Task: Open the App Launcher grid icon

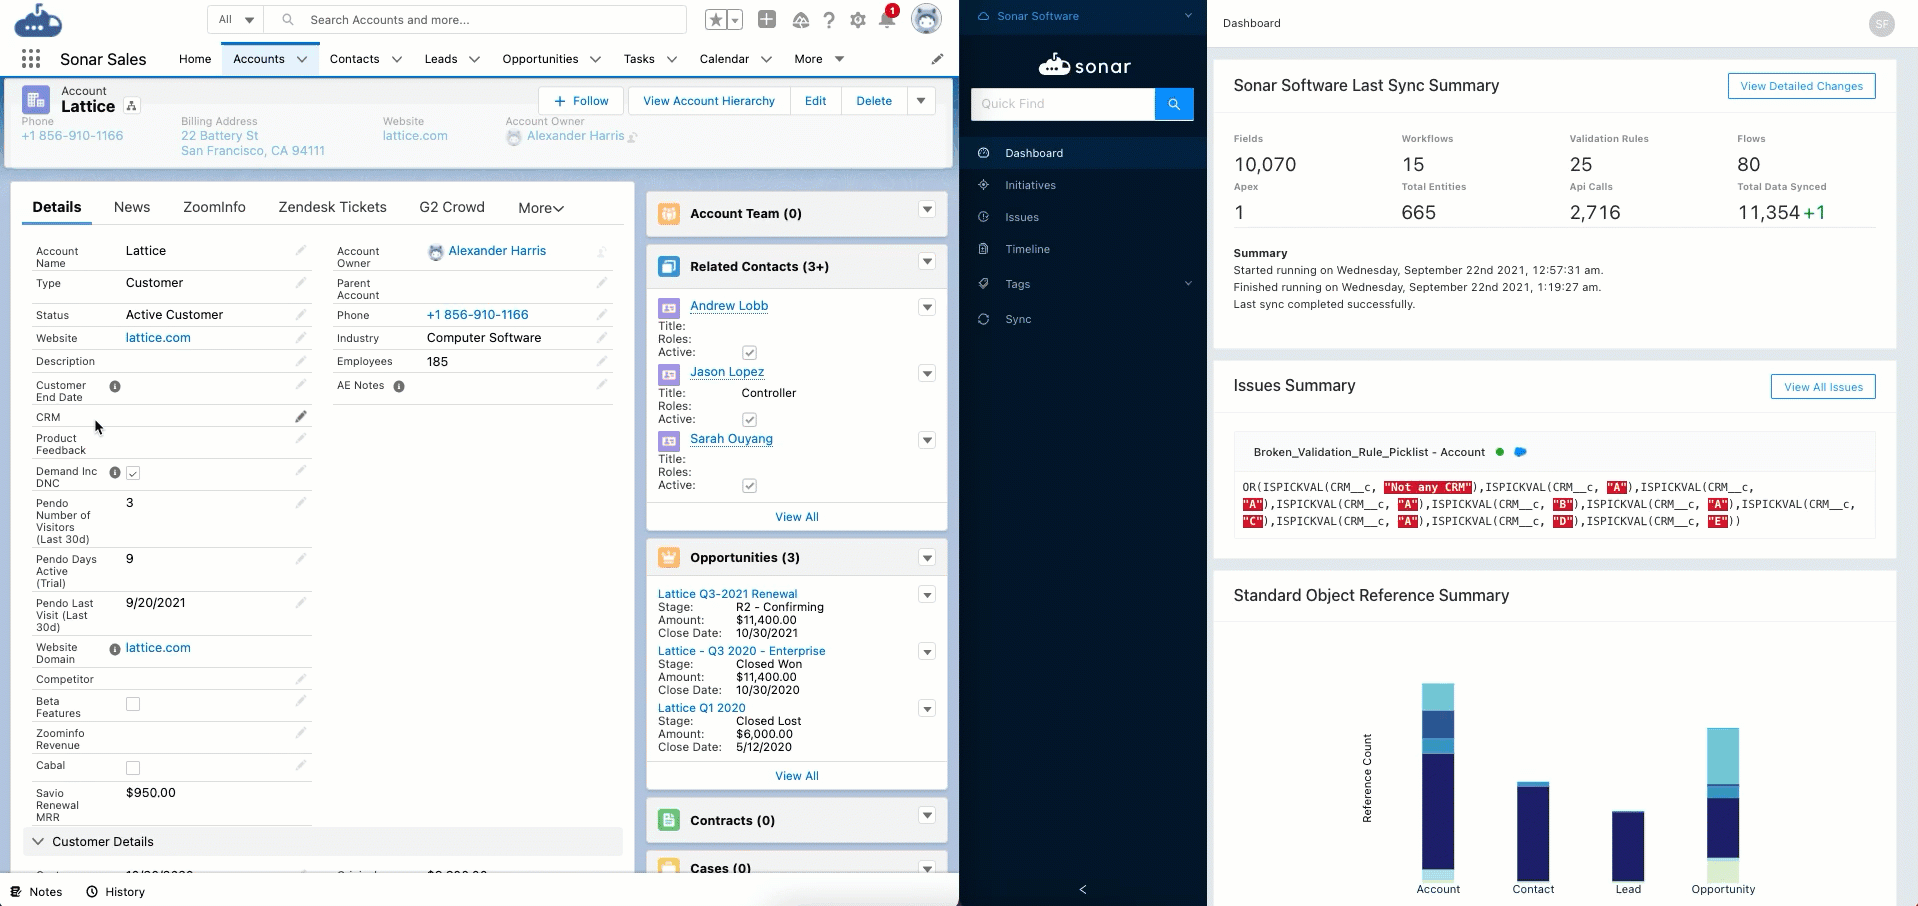Action: pos(31,59)
